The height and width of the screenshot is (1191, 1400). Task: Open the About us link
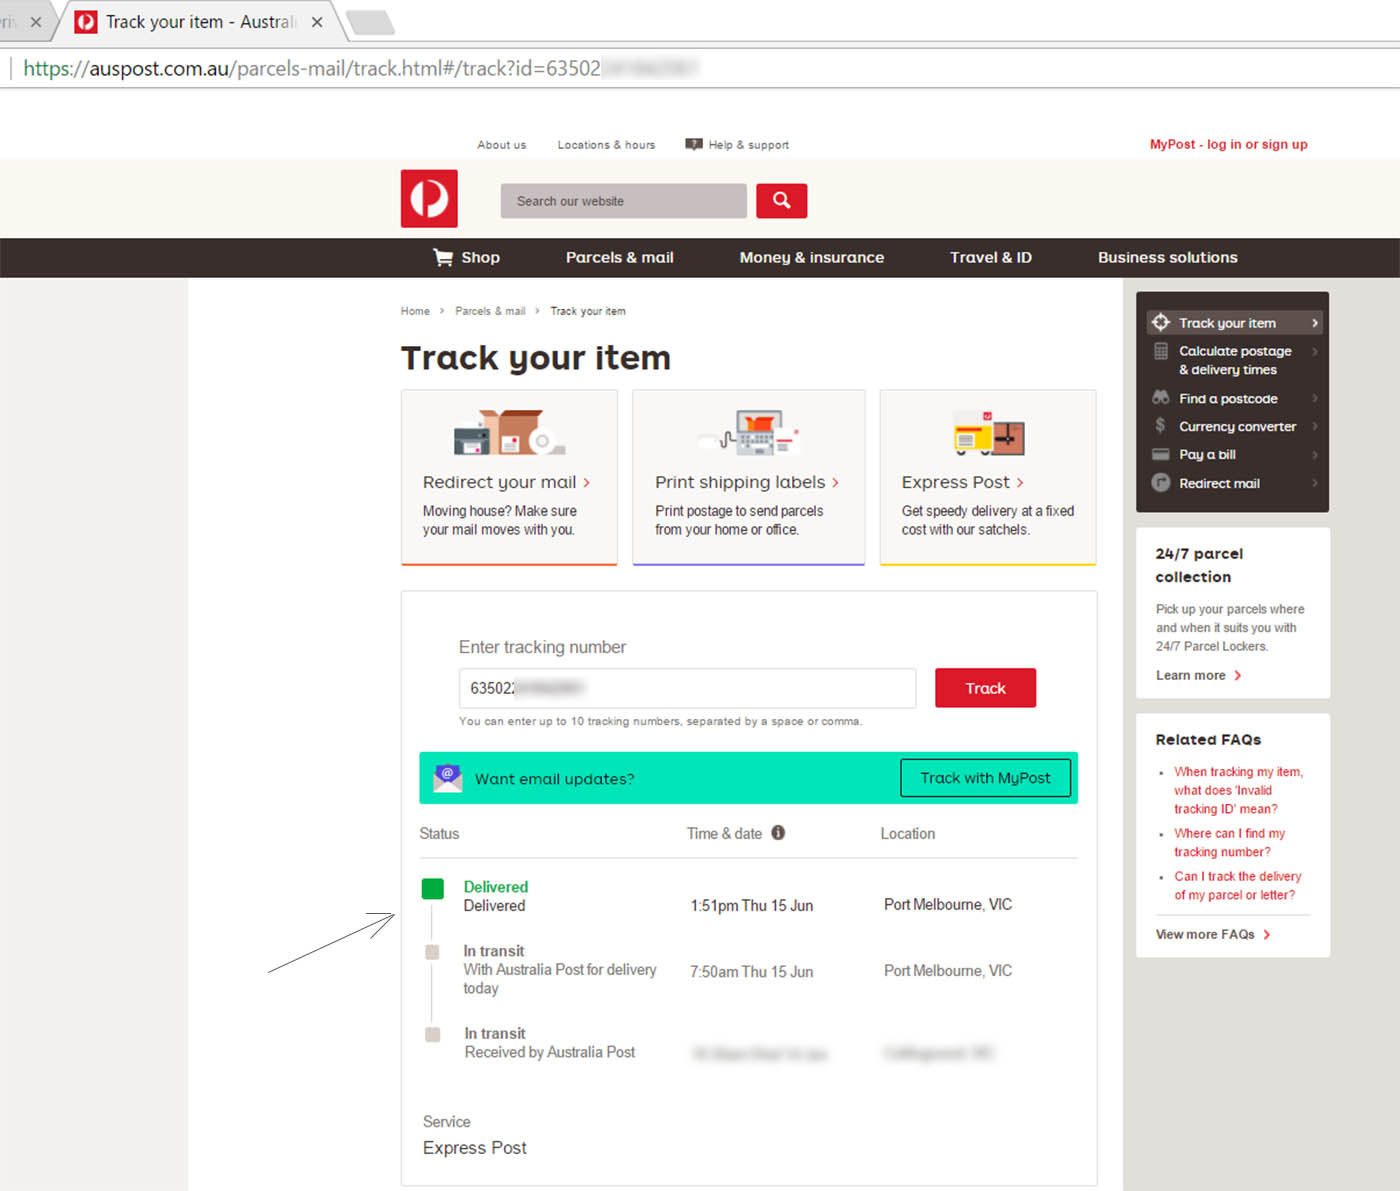(501, 144)
